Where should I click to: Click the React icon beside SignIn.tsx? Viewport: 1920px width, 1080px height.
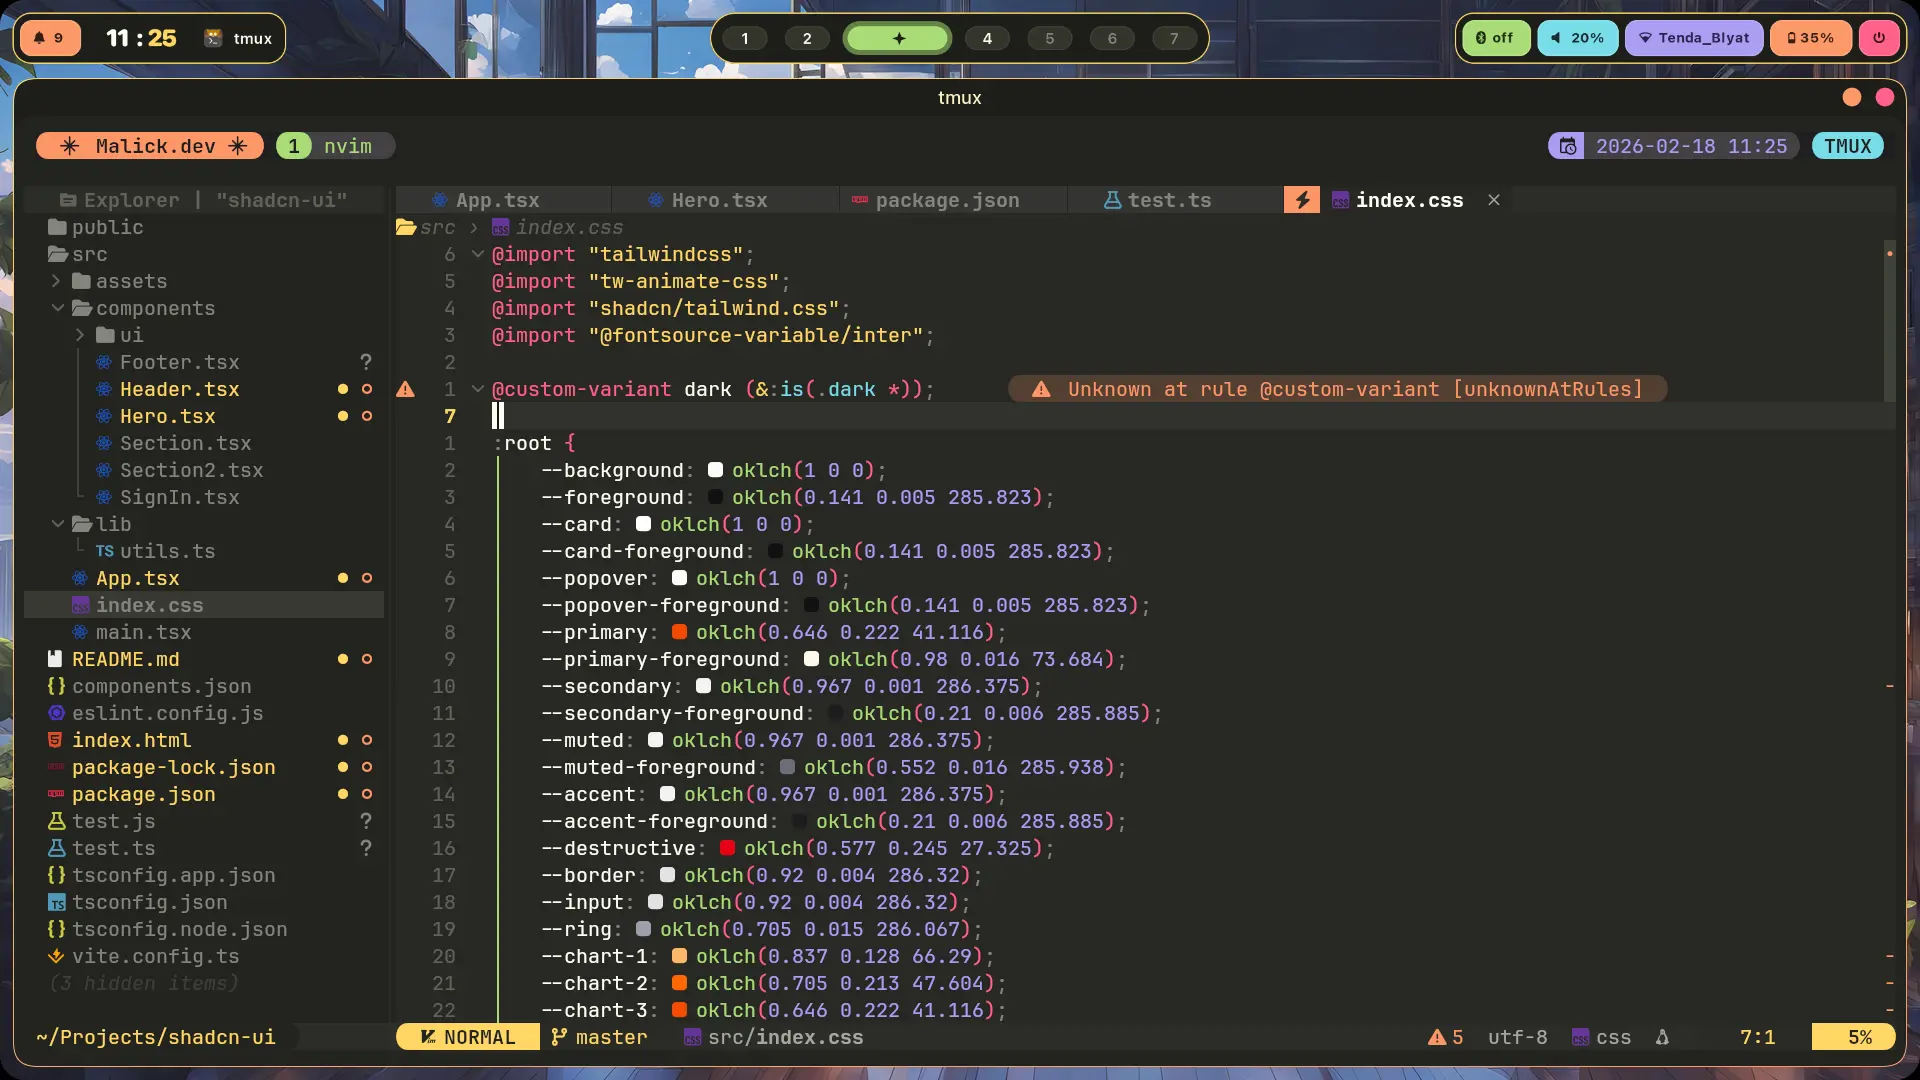pyautogui.click(x=104, y=497)
